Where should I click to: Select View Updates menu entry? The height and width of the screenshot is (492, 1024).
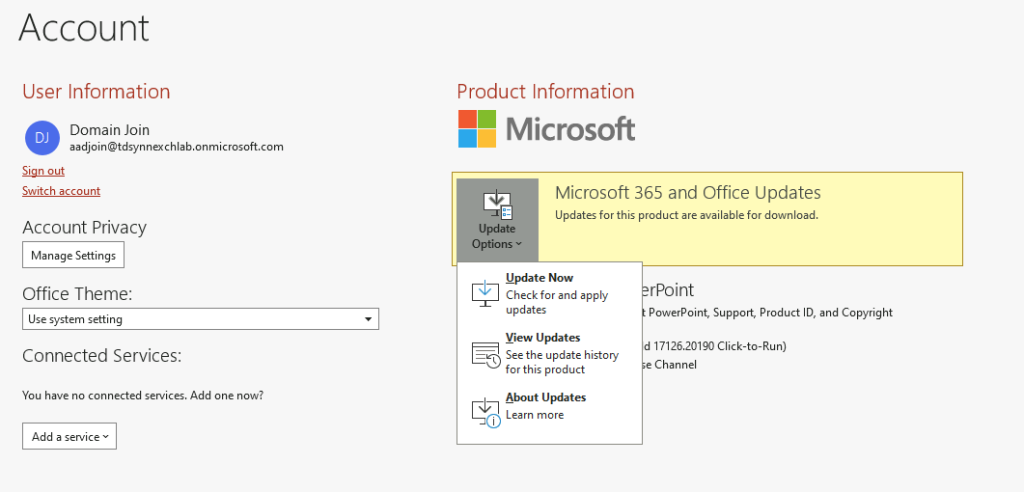click(x=549, y=353)
